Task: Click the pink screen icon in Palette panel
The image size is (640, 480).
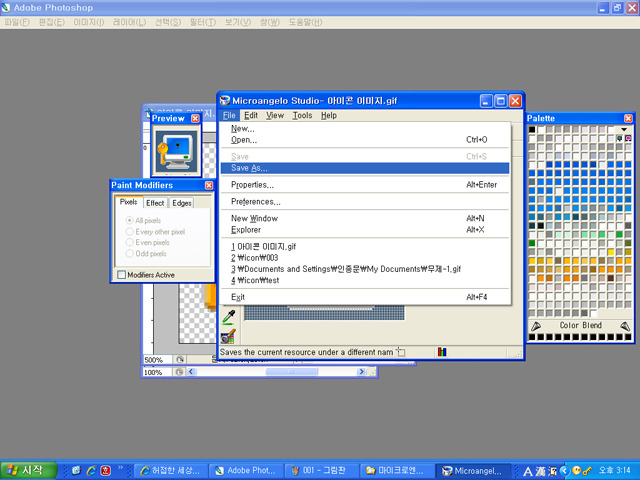Action: (628, 139)
